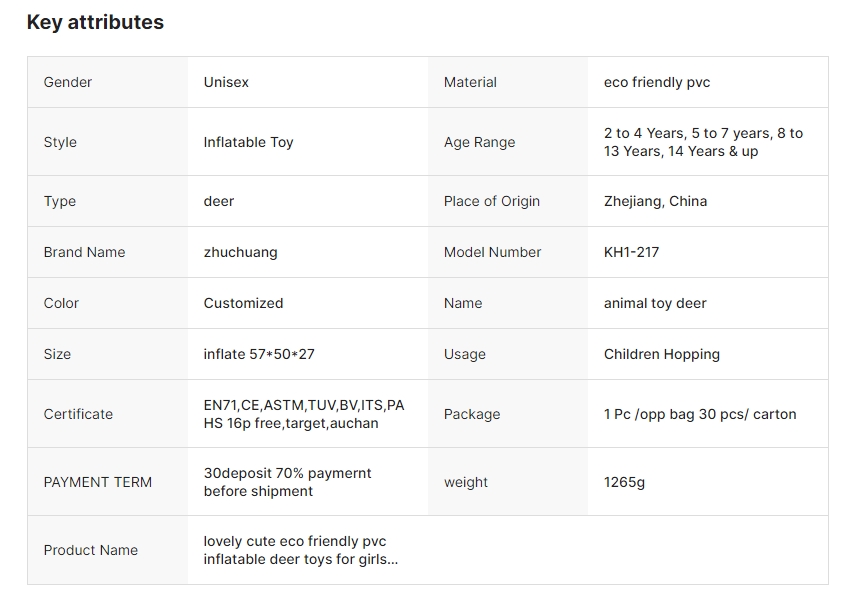
Task: Click the zhuchuang brand name value
Action: [240, 252]
